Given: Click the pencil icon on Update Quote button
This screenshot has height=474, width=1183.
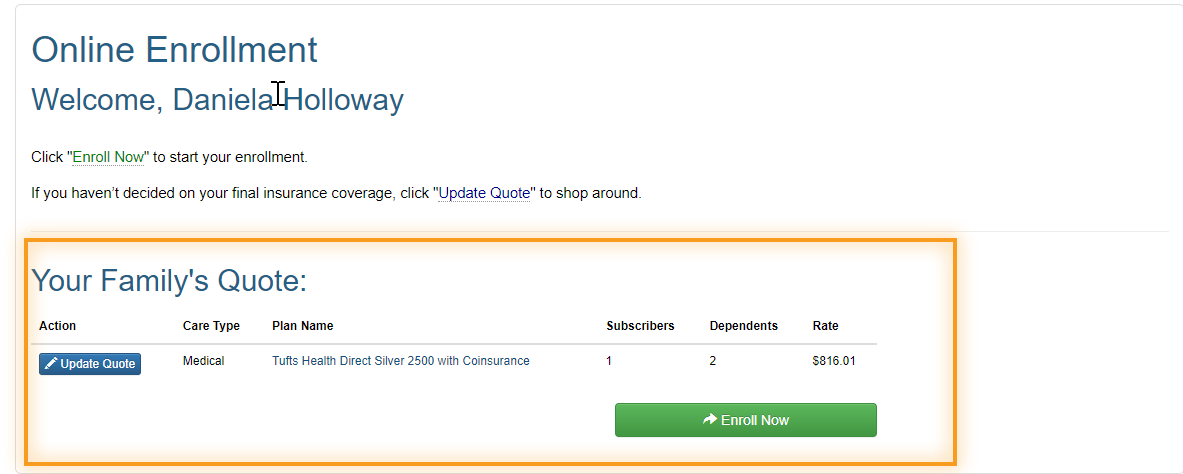Looking at the screenshot, I should point(51,364).
